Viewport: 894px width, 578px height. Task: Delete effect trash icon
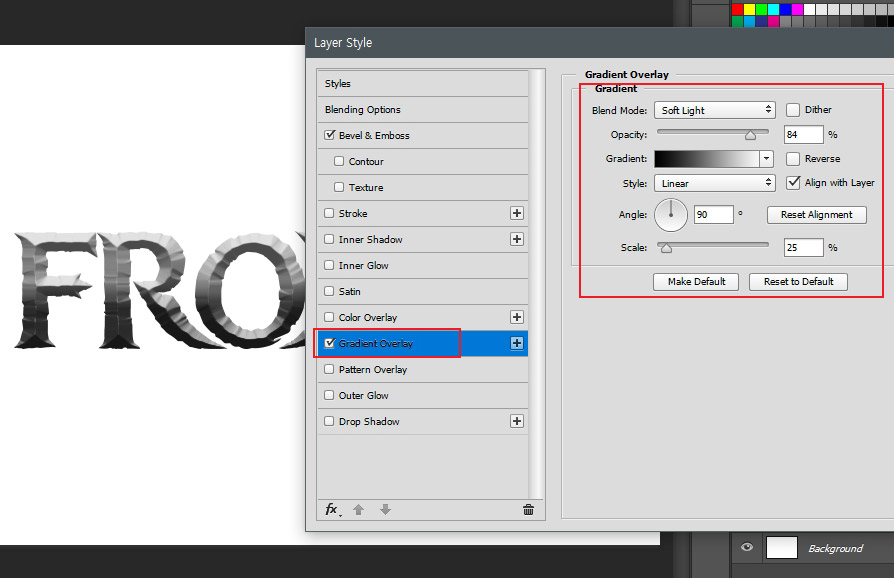pos(529,510)
